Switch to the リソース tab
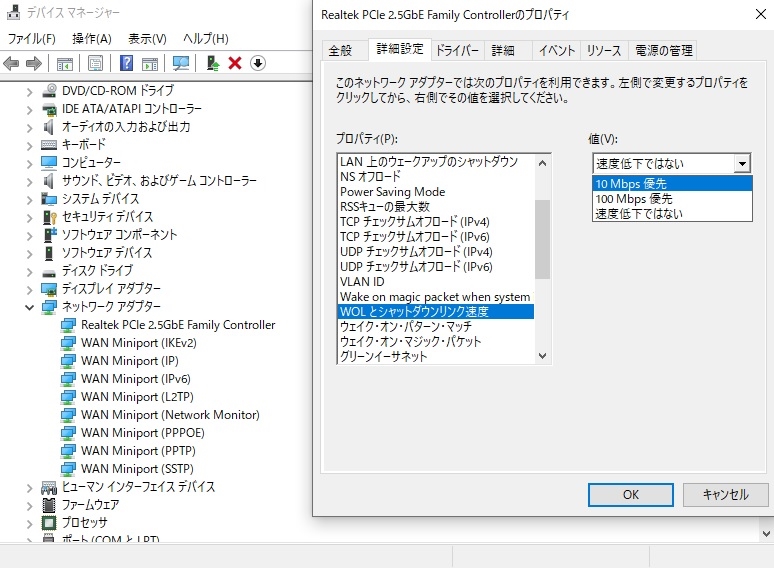The height and width of the screenshot is (568, 774). pos(604,50)
